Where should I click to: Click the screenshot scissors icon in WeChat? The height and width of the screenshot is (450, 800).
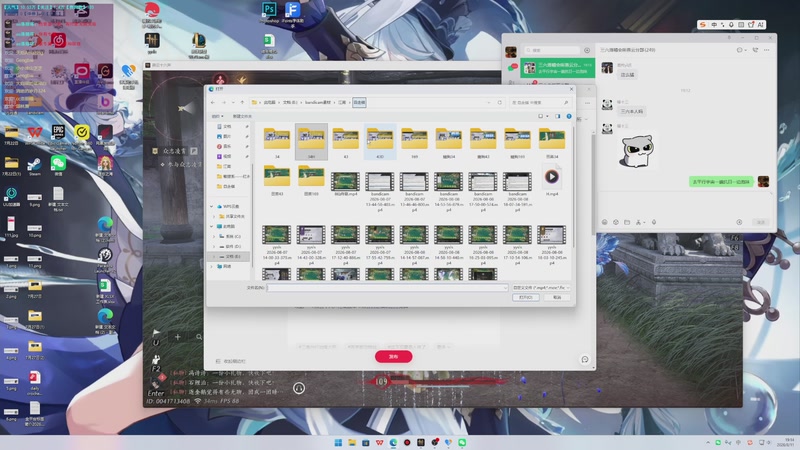coord(639,222)
